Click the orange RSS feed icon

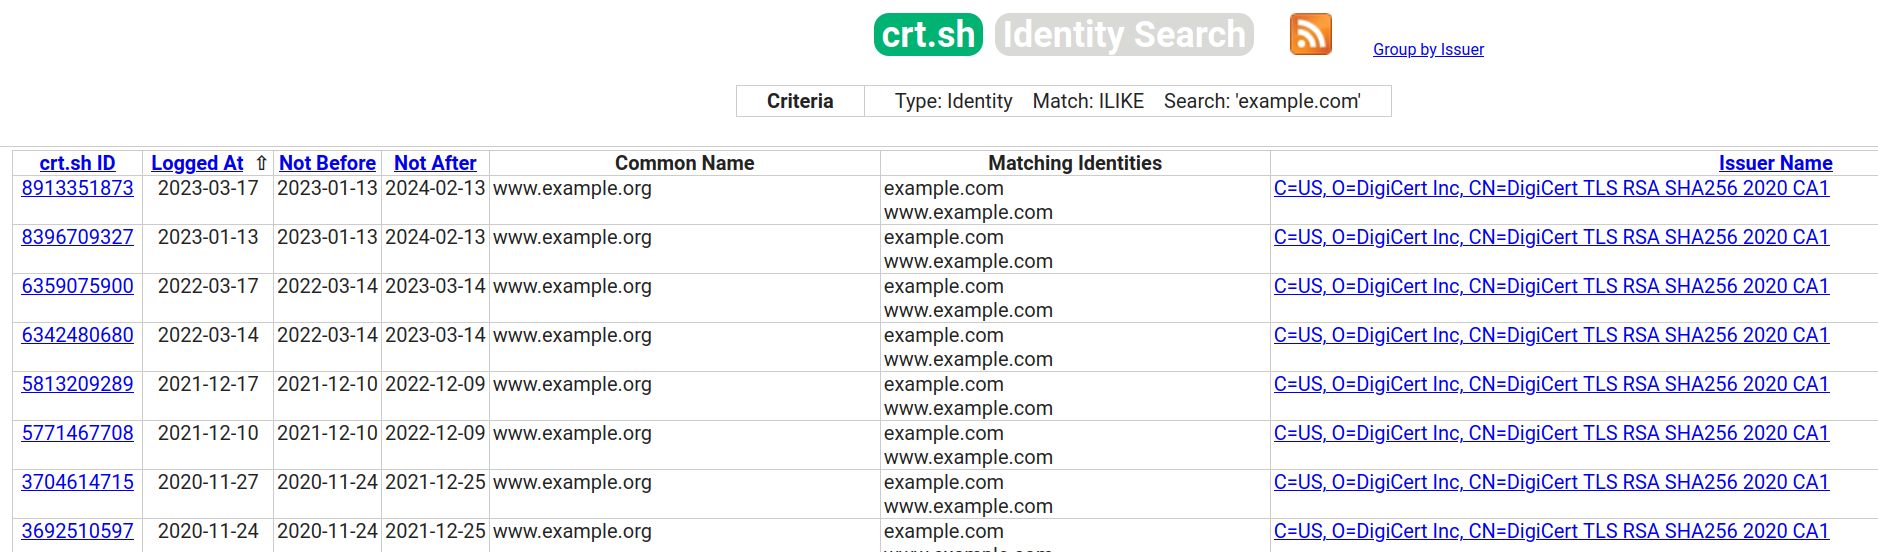pyautogui.click(x=1310, y=34)
